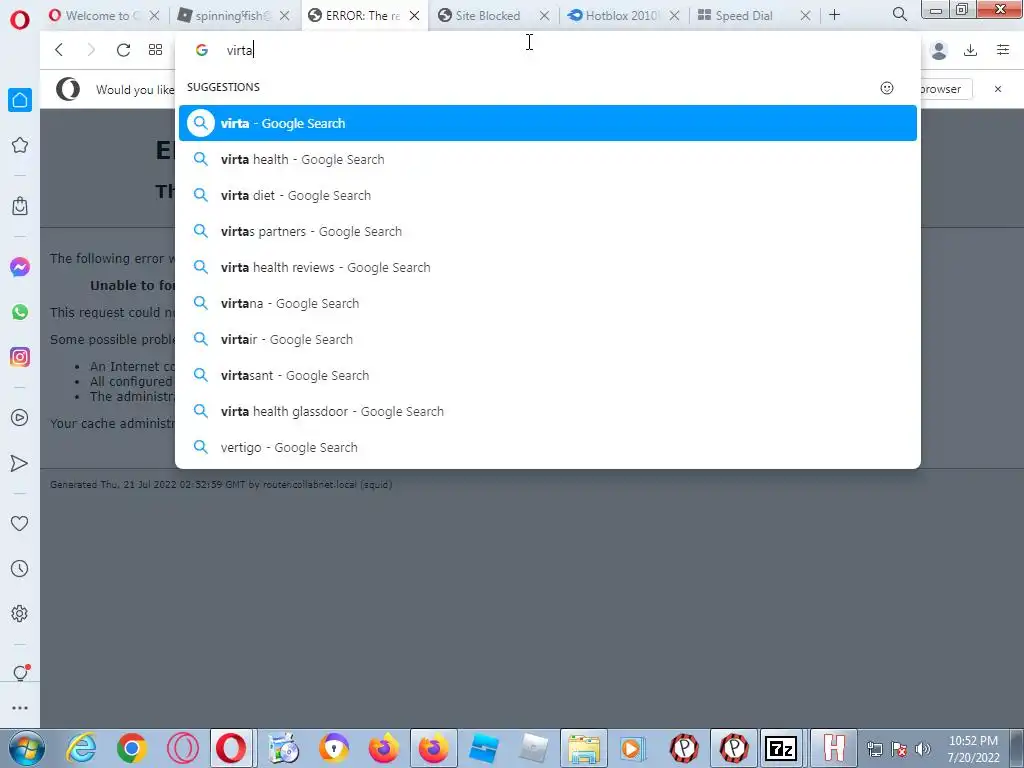
Task: Launch WhatsApp from the sidebar
Action: (x=20, y=312)
